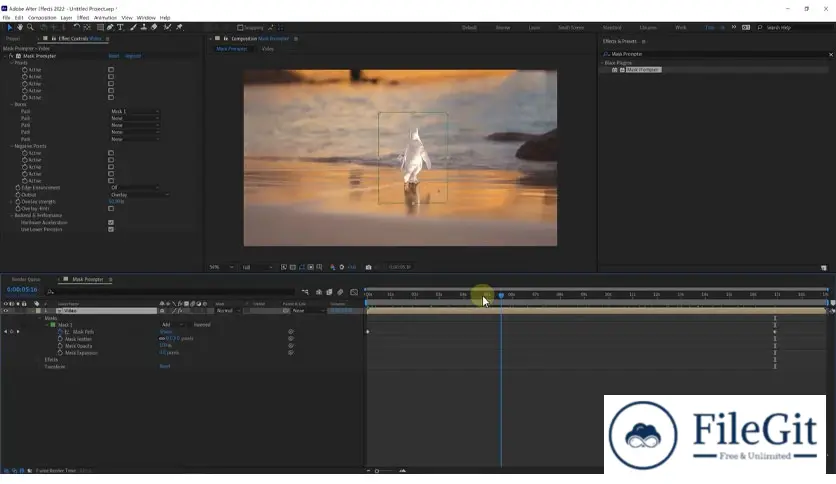Toggle the first Points Active checkbox
Image resolution: width=836 pixels, height=484 pixels.
pyautogui.click(x=111, y=69)
